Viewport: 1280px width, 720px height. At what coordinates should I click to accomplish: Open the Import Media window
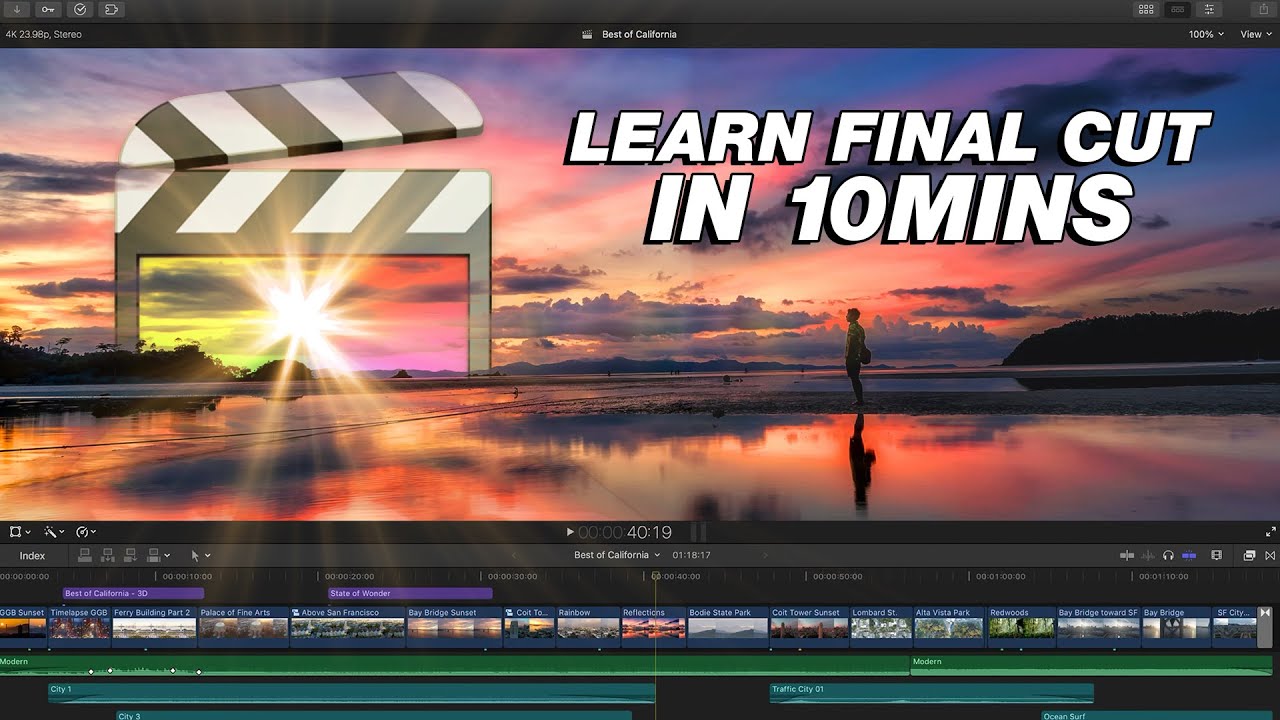click(x=15, y=9)
